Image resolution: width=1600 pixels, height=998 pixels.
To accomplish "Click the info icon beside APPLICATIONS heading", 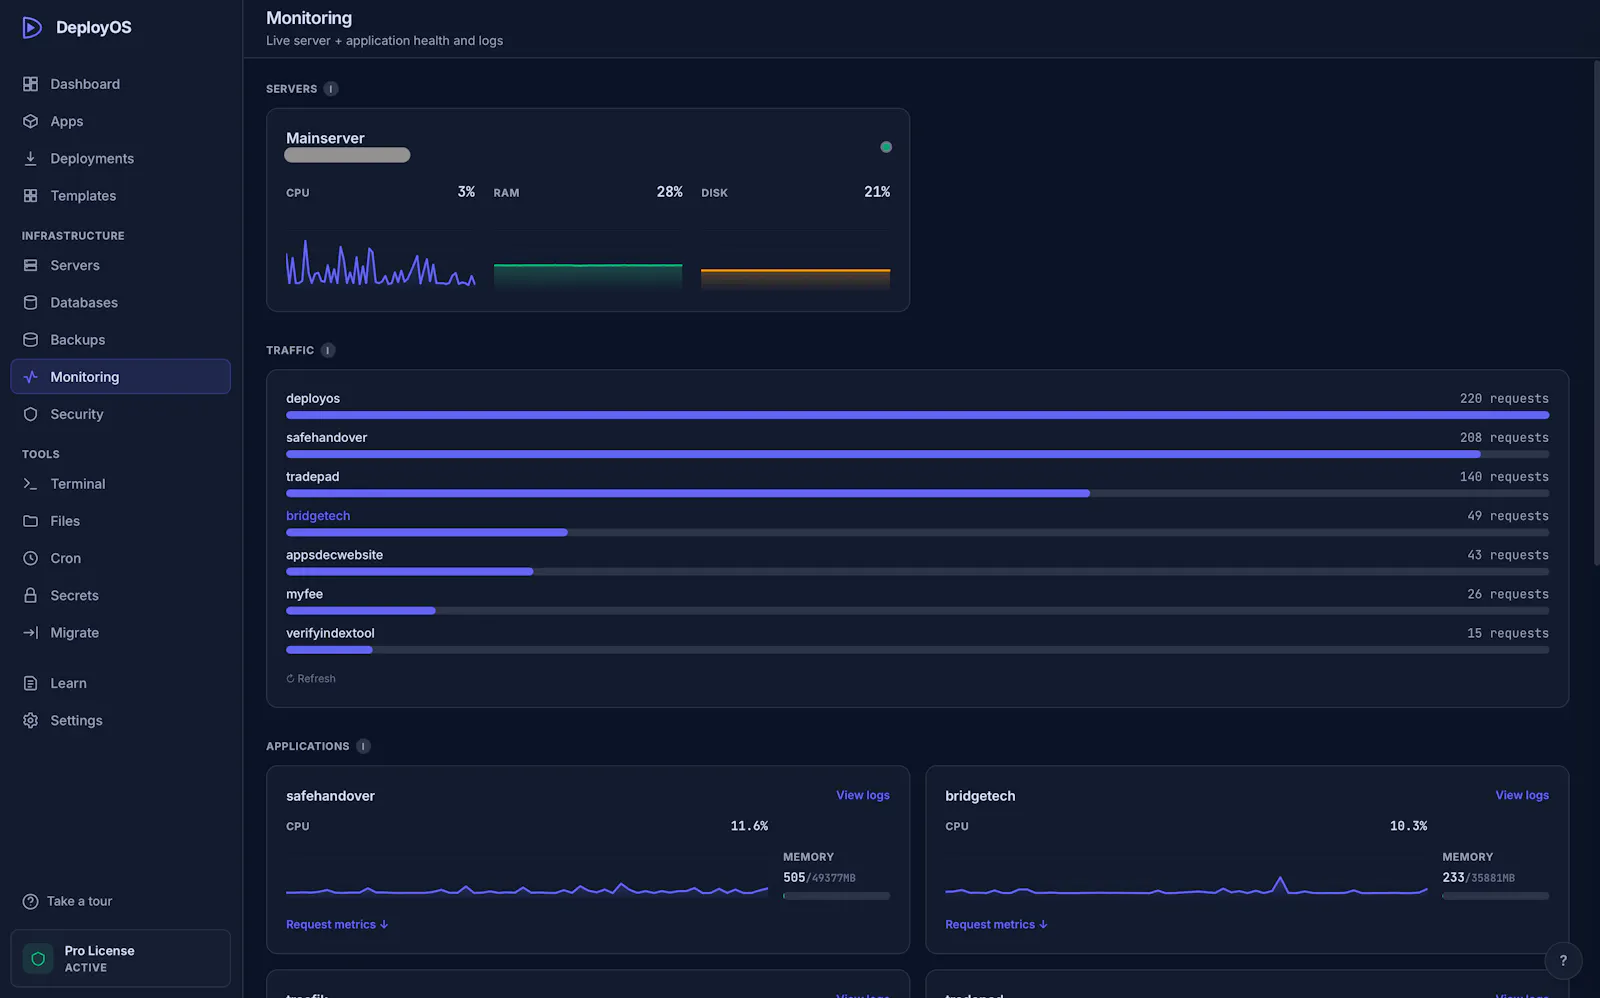I will tap(363, 746).
